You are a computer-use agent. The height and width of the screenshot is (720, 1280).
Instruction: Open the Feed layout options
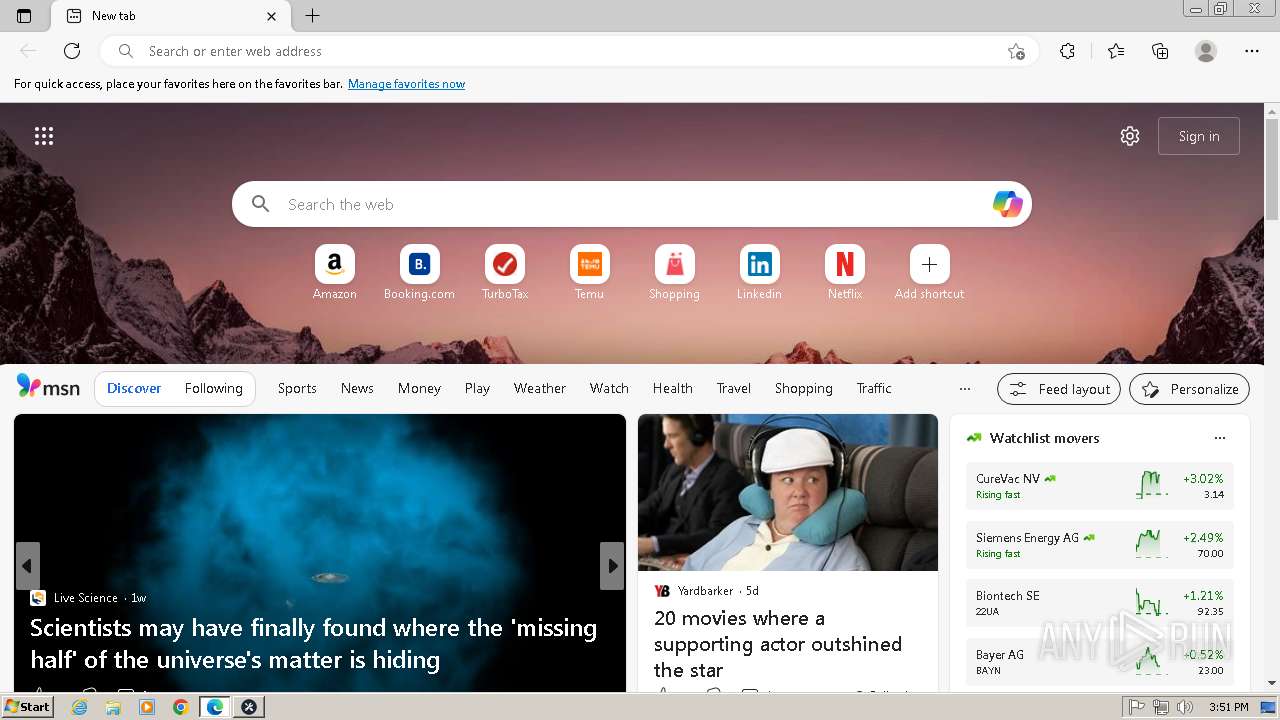pos(1059,389)
